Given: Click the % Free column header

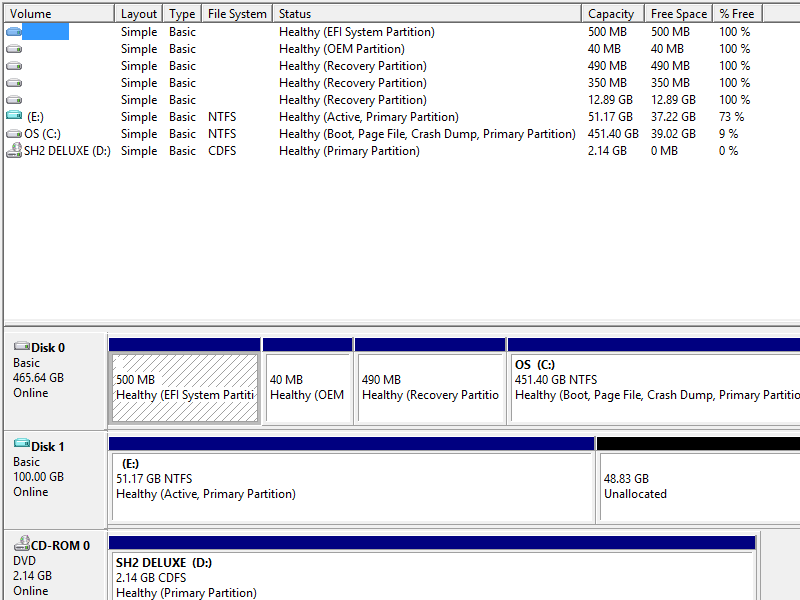Looking at the screenshot, I should 736,14.
